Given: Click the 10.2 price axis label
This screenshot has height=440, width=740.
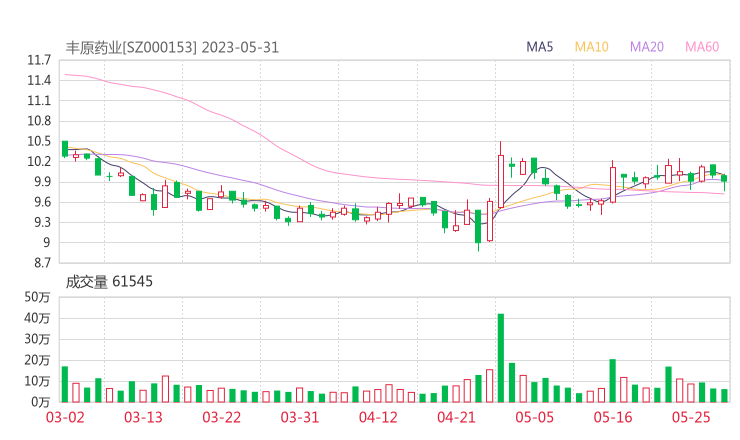Looking at the screenshot, I should [39, 161].
